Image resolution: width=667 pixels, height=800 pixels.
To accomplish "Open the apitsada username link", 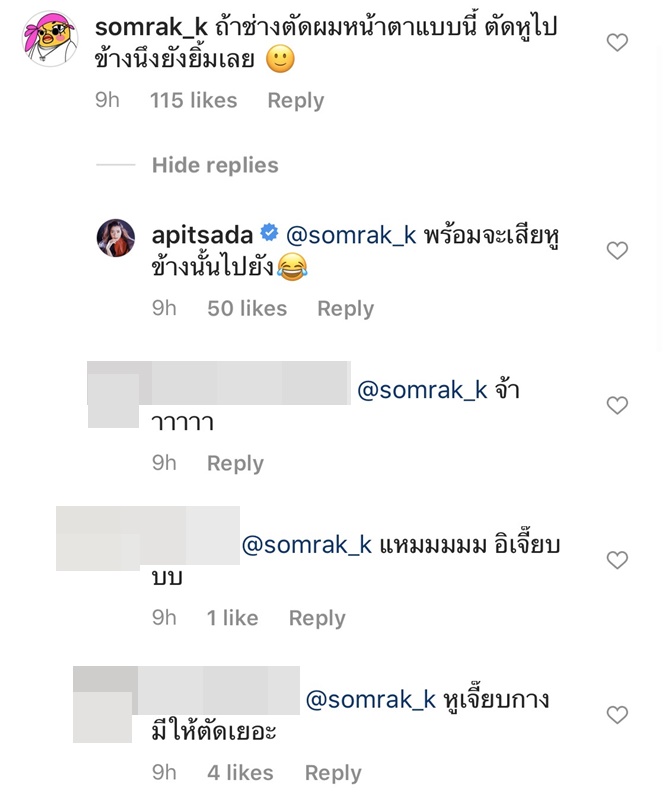I will click(x=202, y=235).
